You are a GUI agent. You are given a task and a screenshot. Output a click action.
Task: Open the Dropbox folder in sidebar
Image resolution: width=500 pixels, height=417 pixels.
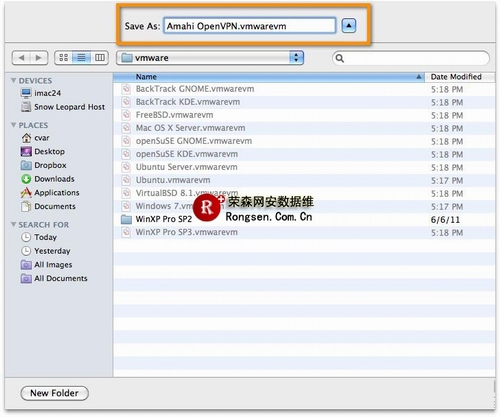pyautogui.click(x=43, y=165)
